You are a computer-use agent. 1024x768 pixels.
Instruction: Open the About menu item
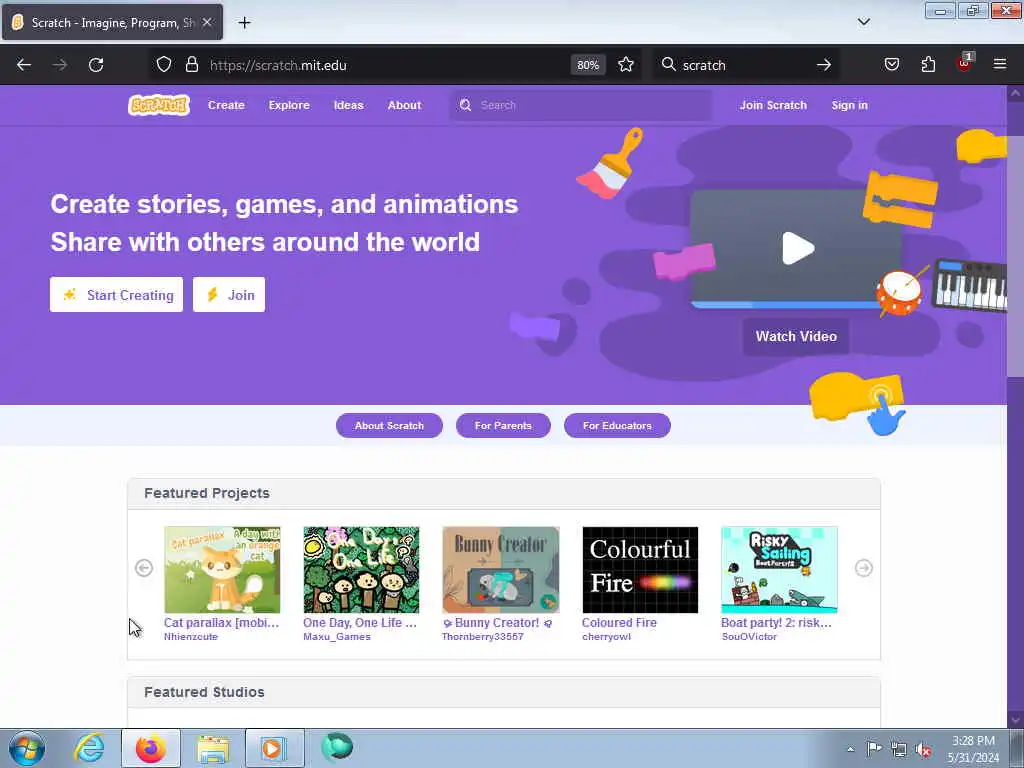(x=404, y=105)
